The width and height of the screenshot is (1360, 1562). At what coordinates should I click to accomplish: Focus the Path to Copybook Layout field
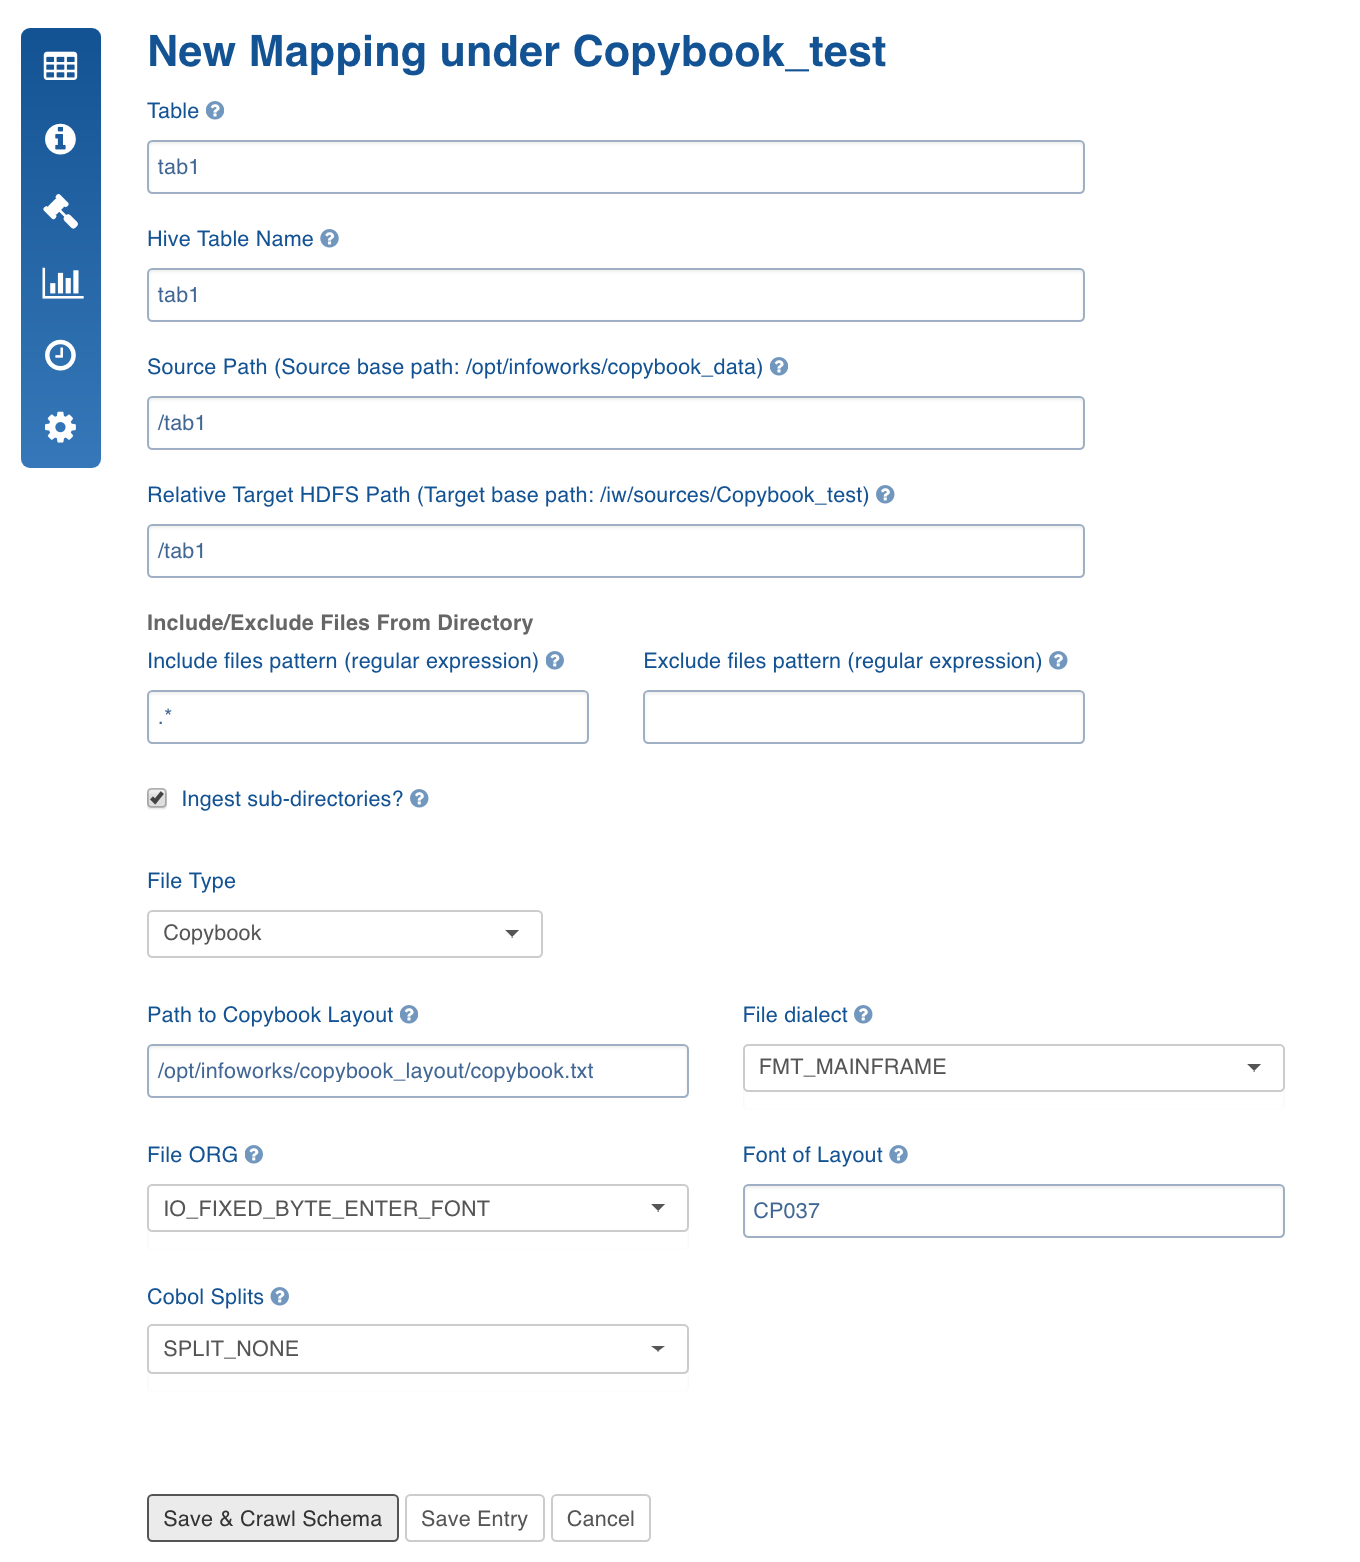pos(418,1071)
